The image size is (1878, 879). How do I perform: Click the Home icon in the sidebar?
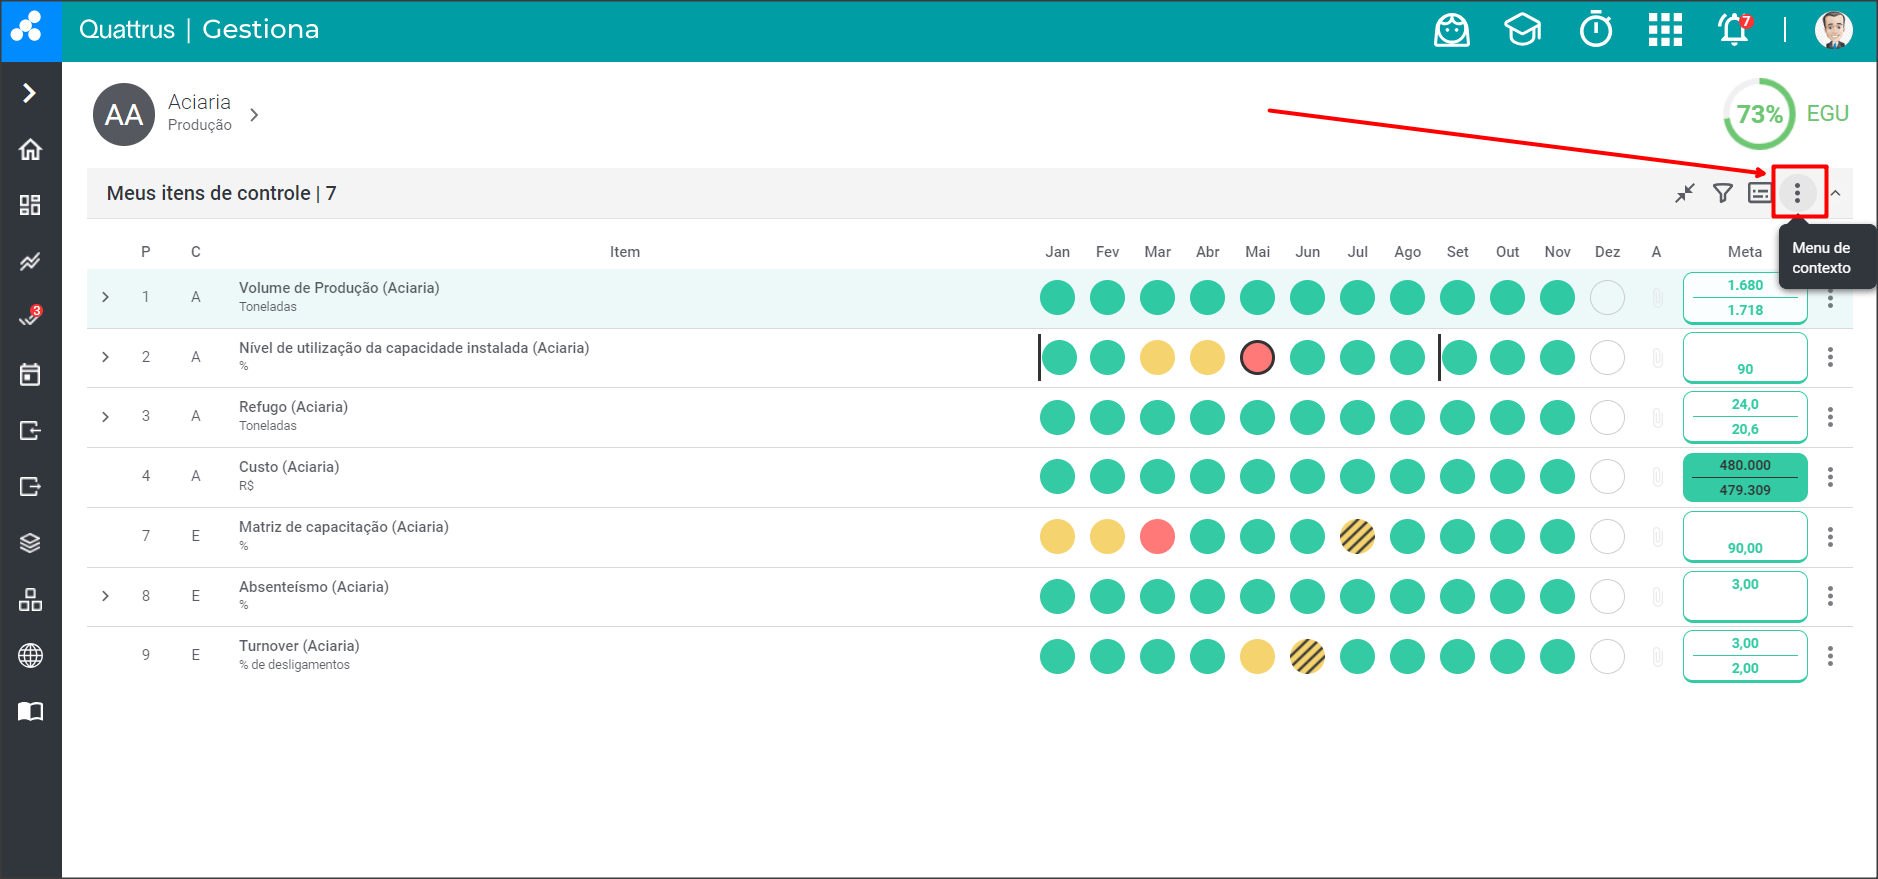point(30,149)
